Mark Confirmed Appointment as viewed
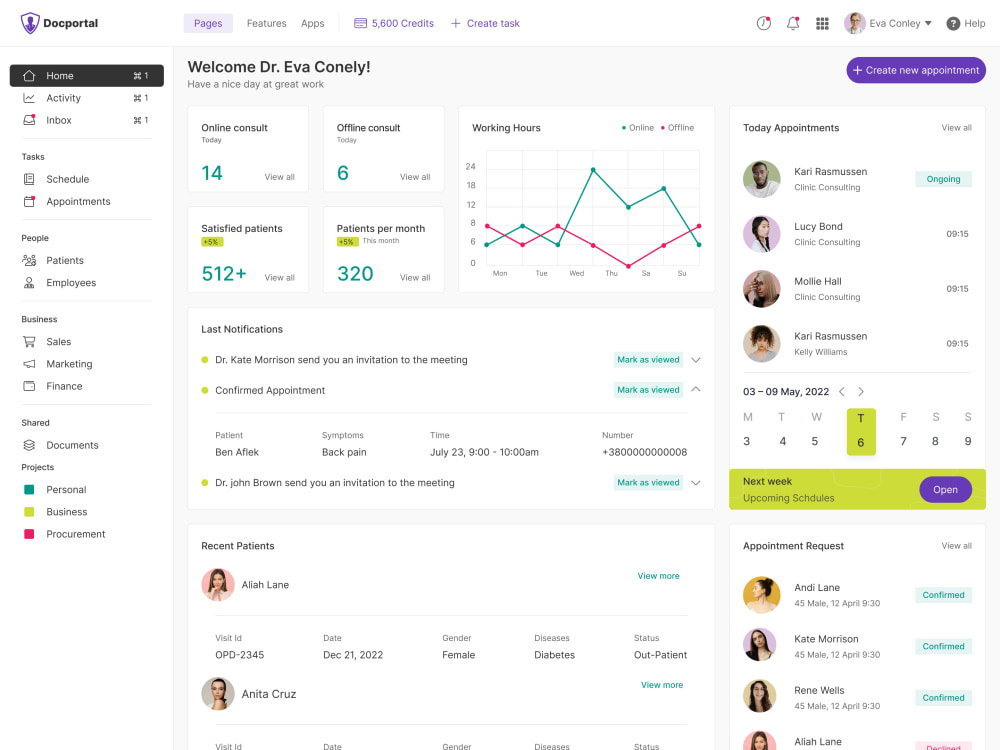The width and height of the screenshot is (1000, 750). pyautogui.click(x=648, y=390)
